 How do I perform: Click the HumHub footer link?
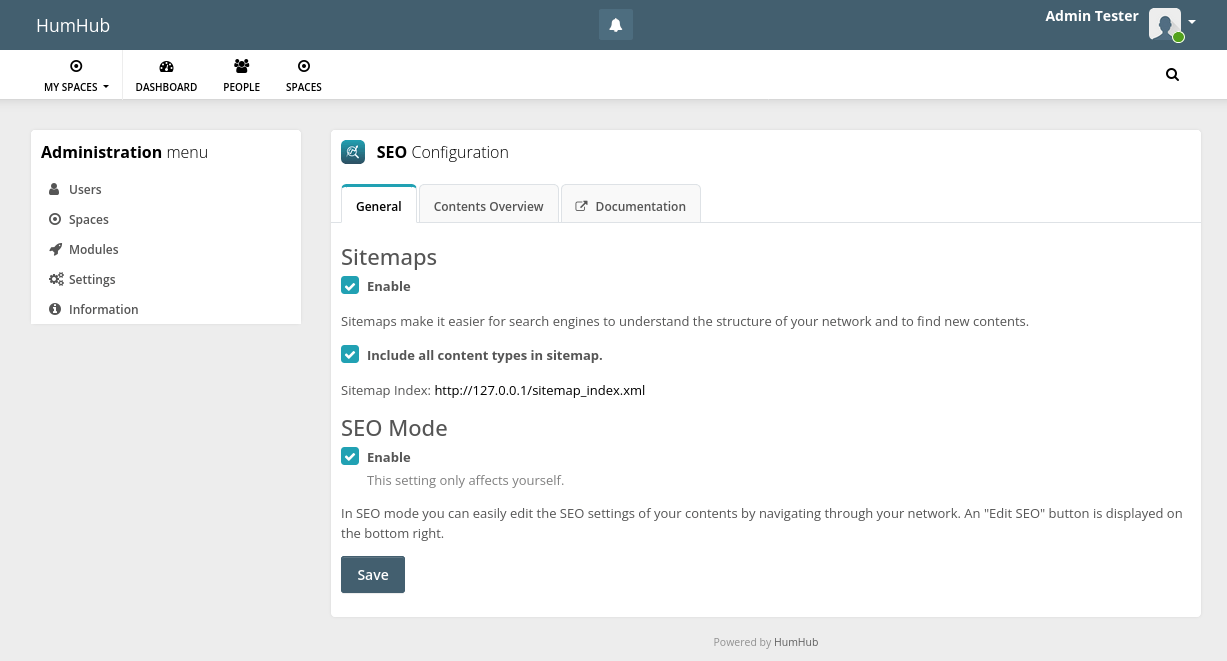point(796,642)
